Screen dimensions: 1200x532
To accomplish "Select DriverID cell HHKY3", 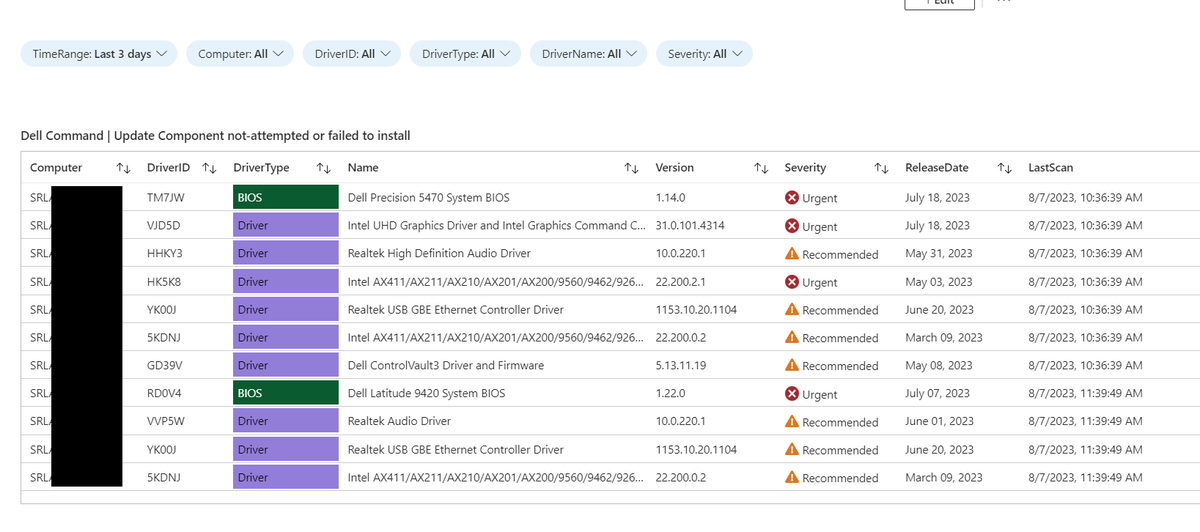I will coord(165,254).
